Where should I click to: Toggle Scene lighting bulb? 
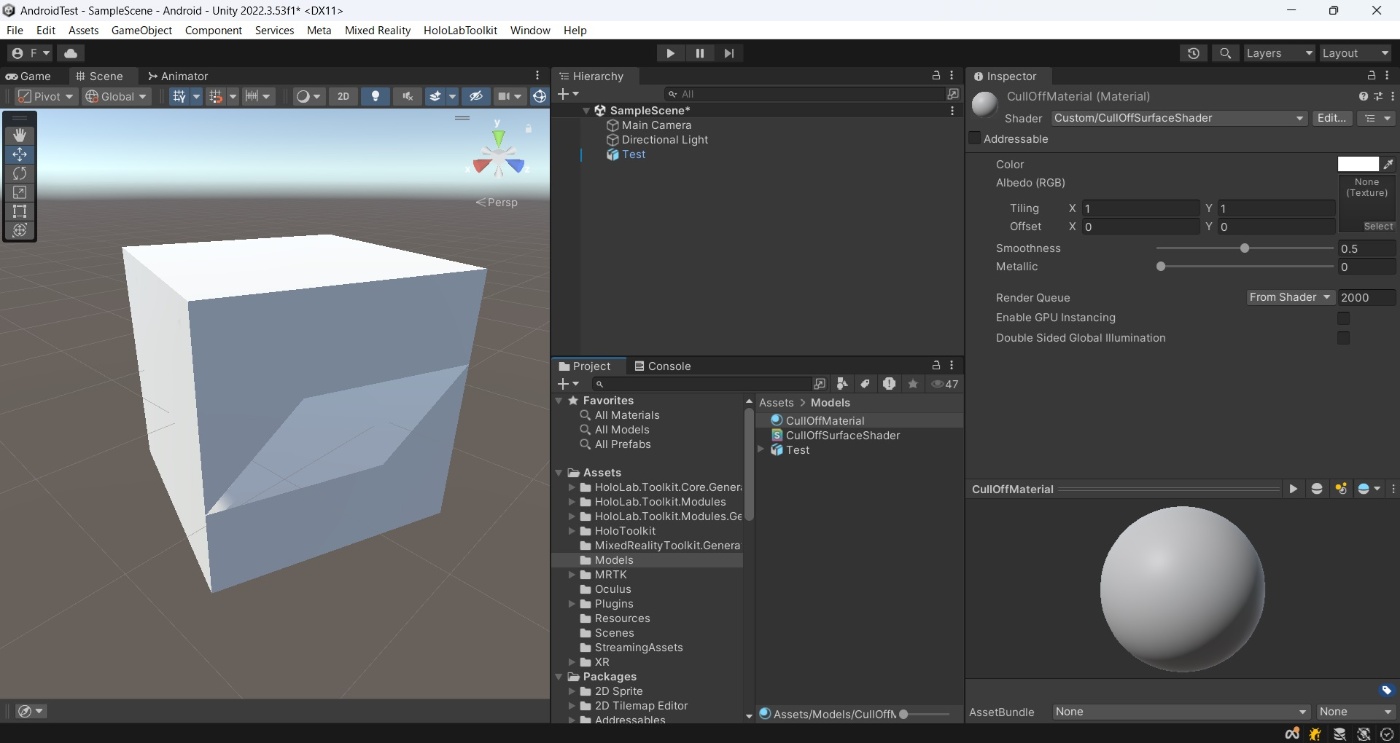(x=375, y=96)
